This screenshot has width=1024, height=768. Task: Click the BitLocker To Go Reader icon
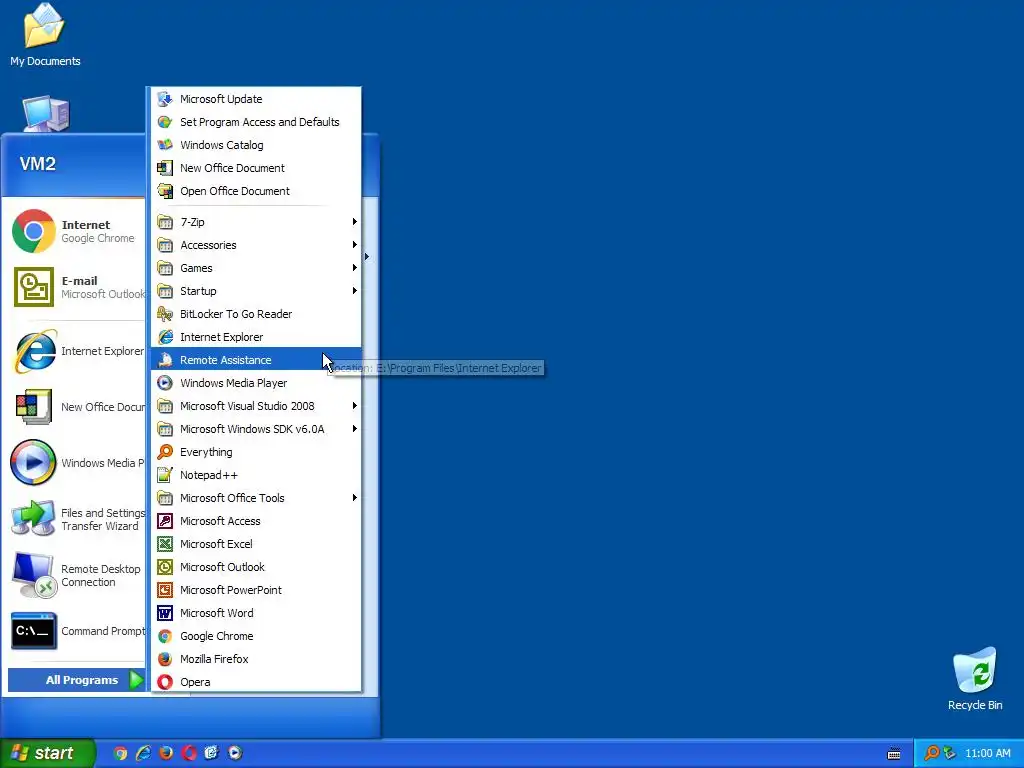[x=165, y=314]
